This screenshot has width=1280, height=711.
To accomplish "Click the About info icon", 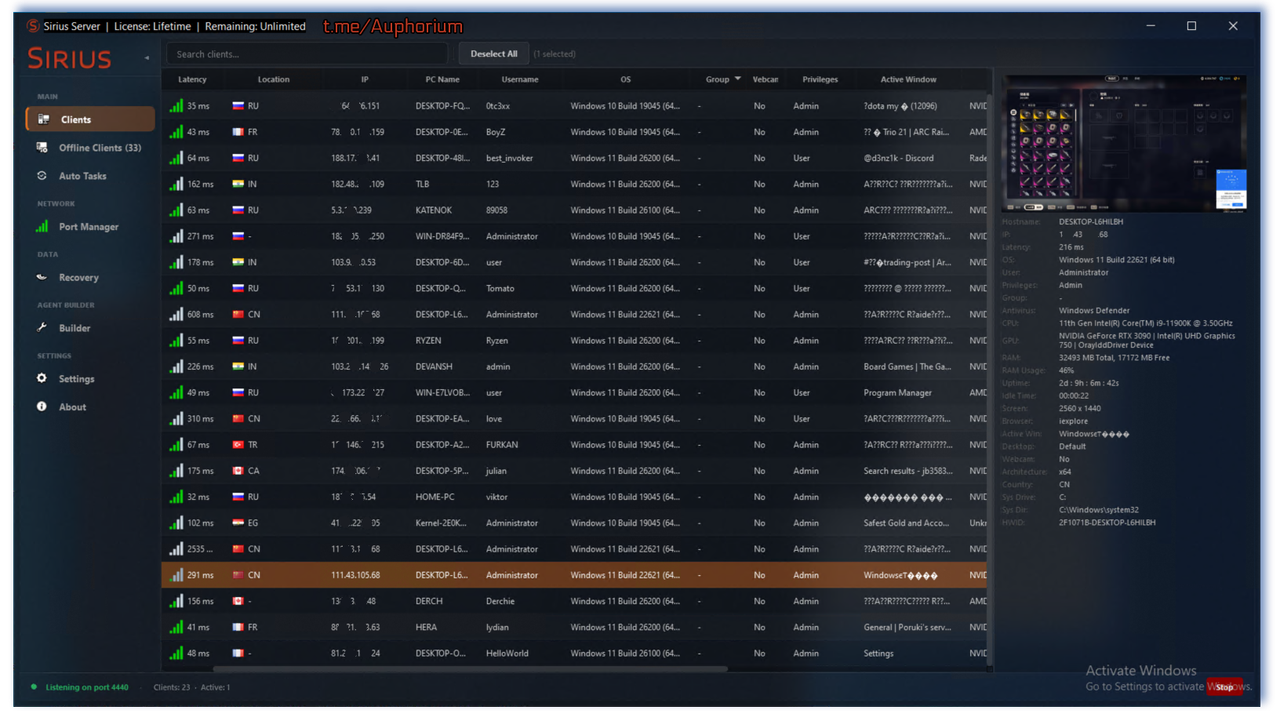I will click(x=42, y=407).
